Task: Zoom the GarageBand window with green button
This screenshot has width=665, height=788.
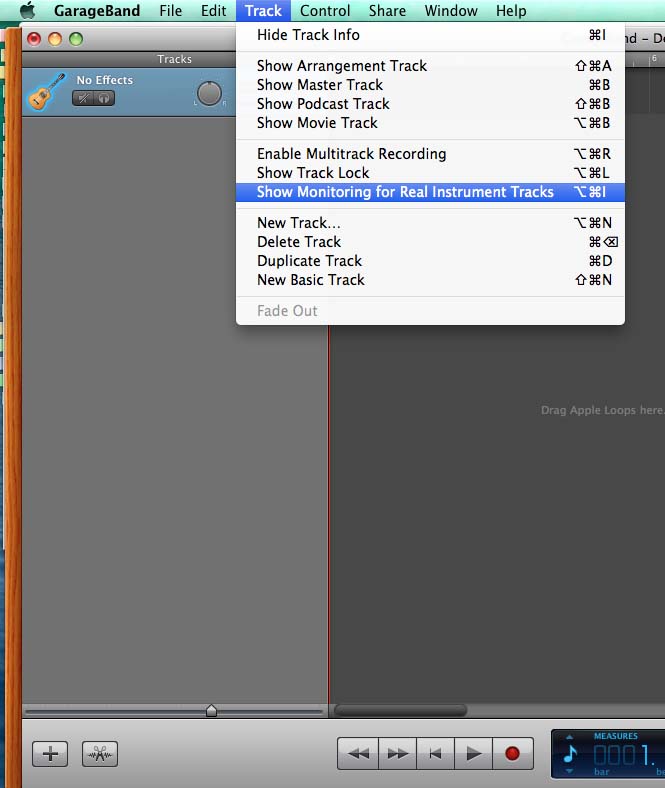Action: coord(76,39)
